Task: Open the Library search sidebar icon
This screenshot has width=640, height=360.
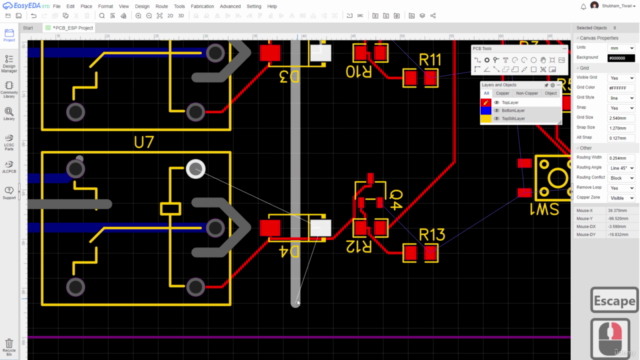Action: pyautogui.click(x=9, y=114)
